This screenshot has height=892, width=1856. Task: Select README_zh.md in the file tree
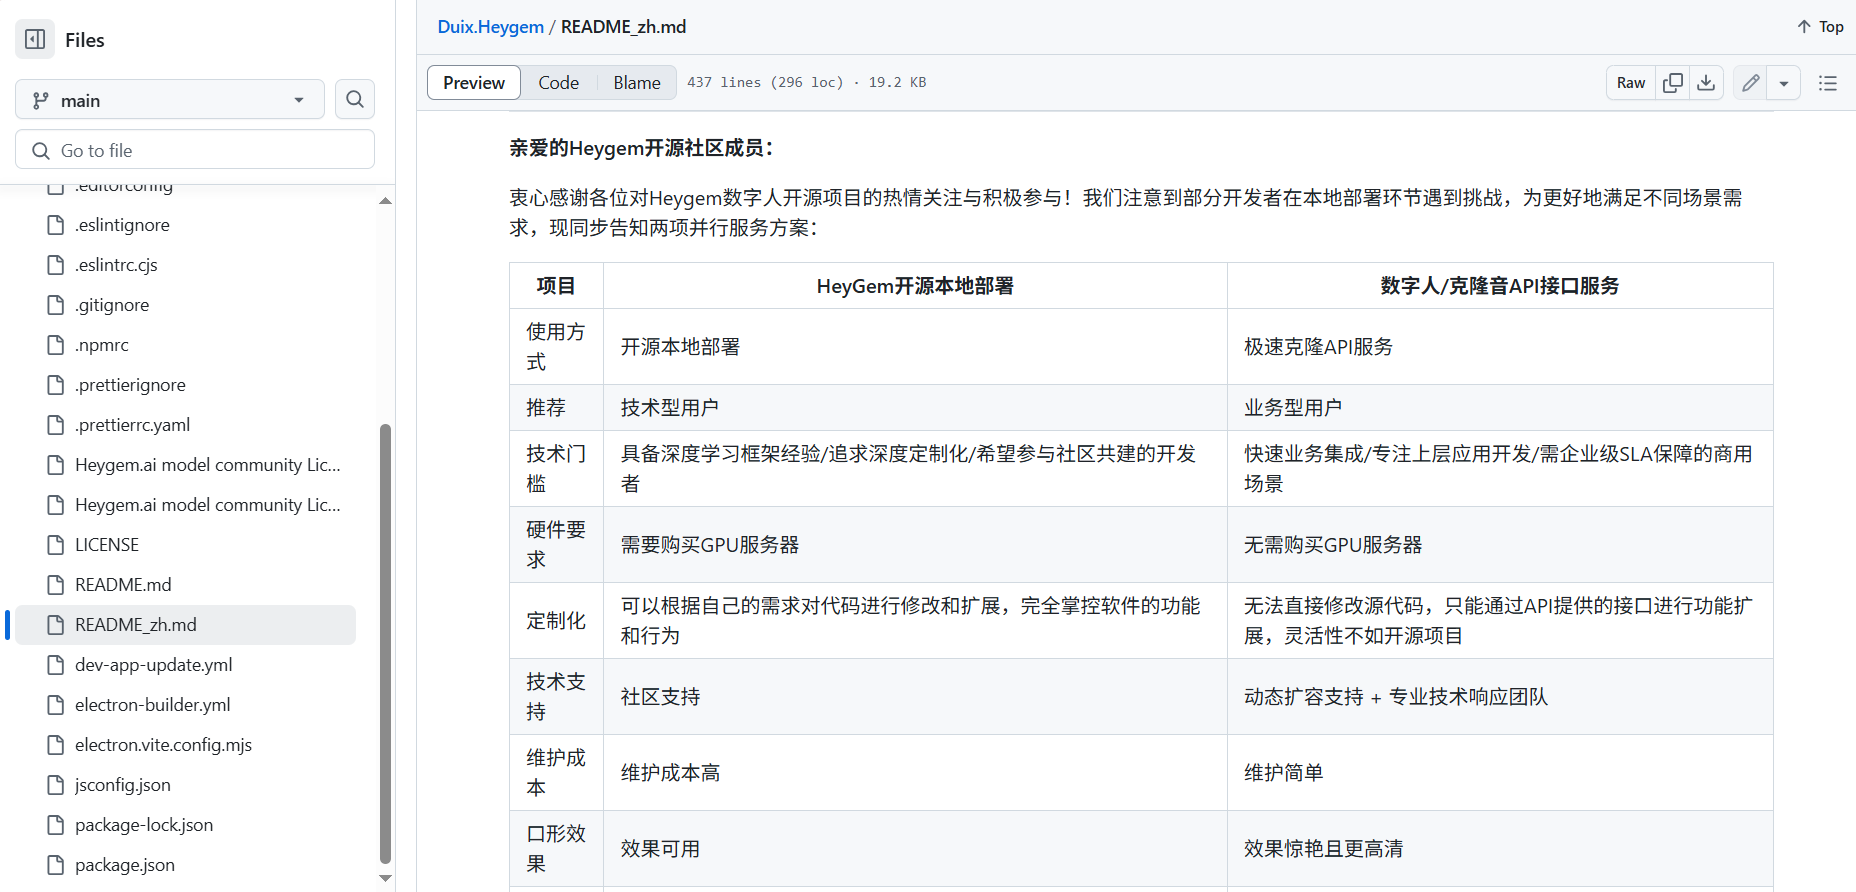coord(186,625)
